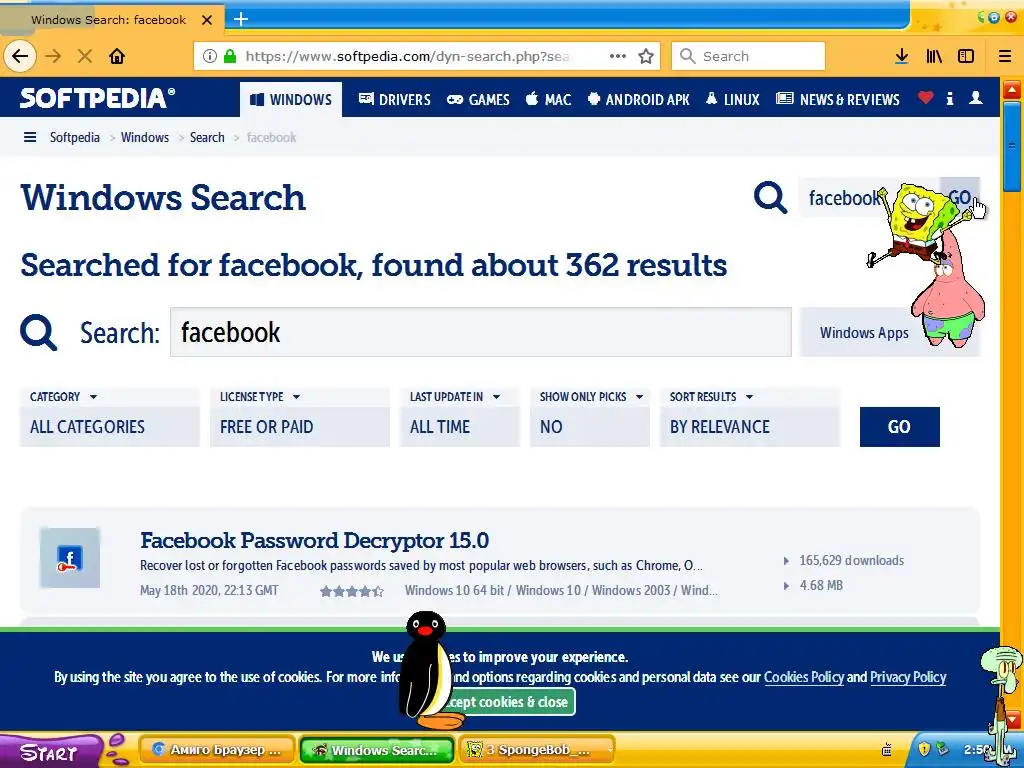1024x768 pixels.
Task: Expand the SORT RESULTS filter dropdown
Action: coord(711,396)
